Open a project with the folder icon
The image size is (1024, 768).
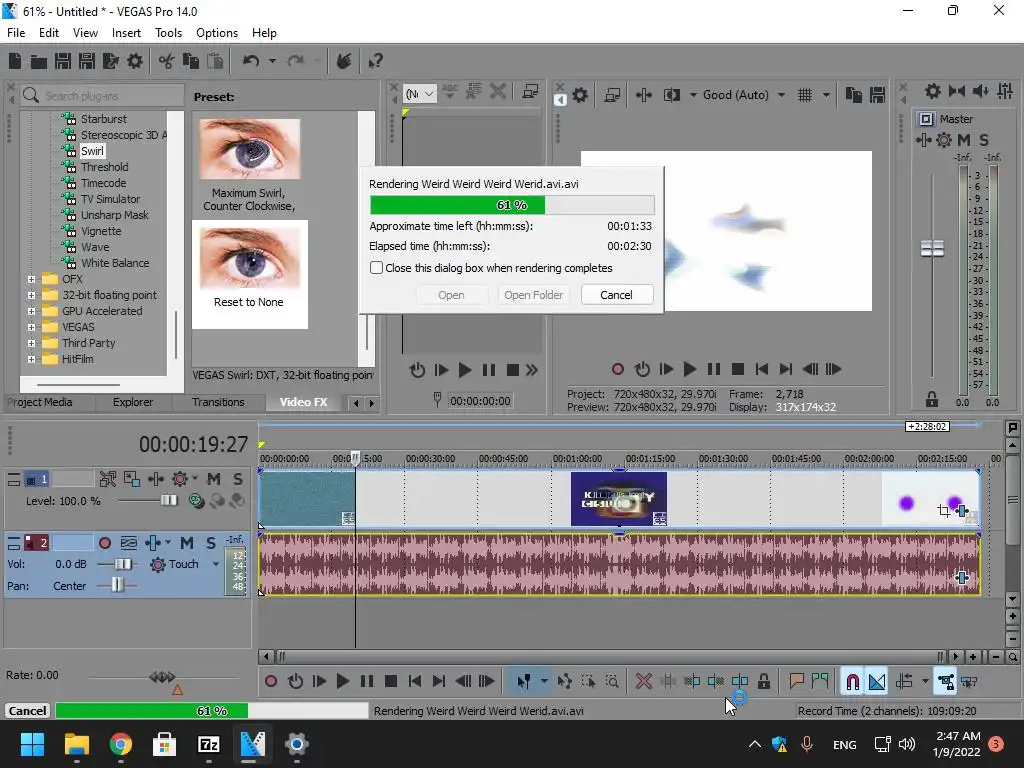[x=39, y=61]
